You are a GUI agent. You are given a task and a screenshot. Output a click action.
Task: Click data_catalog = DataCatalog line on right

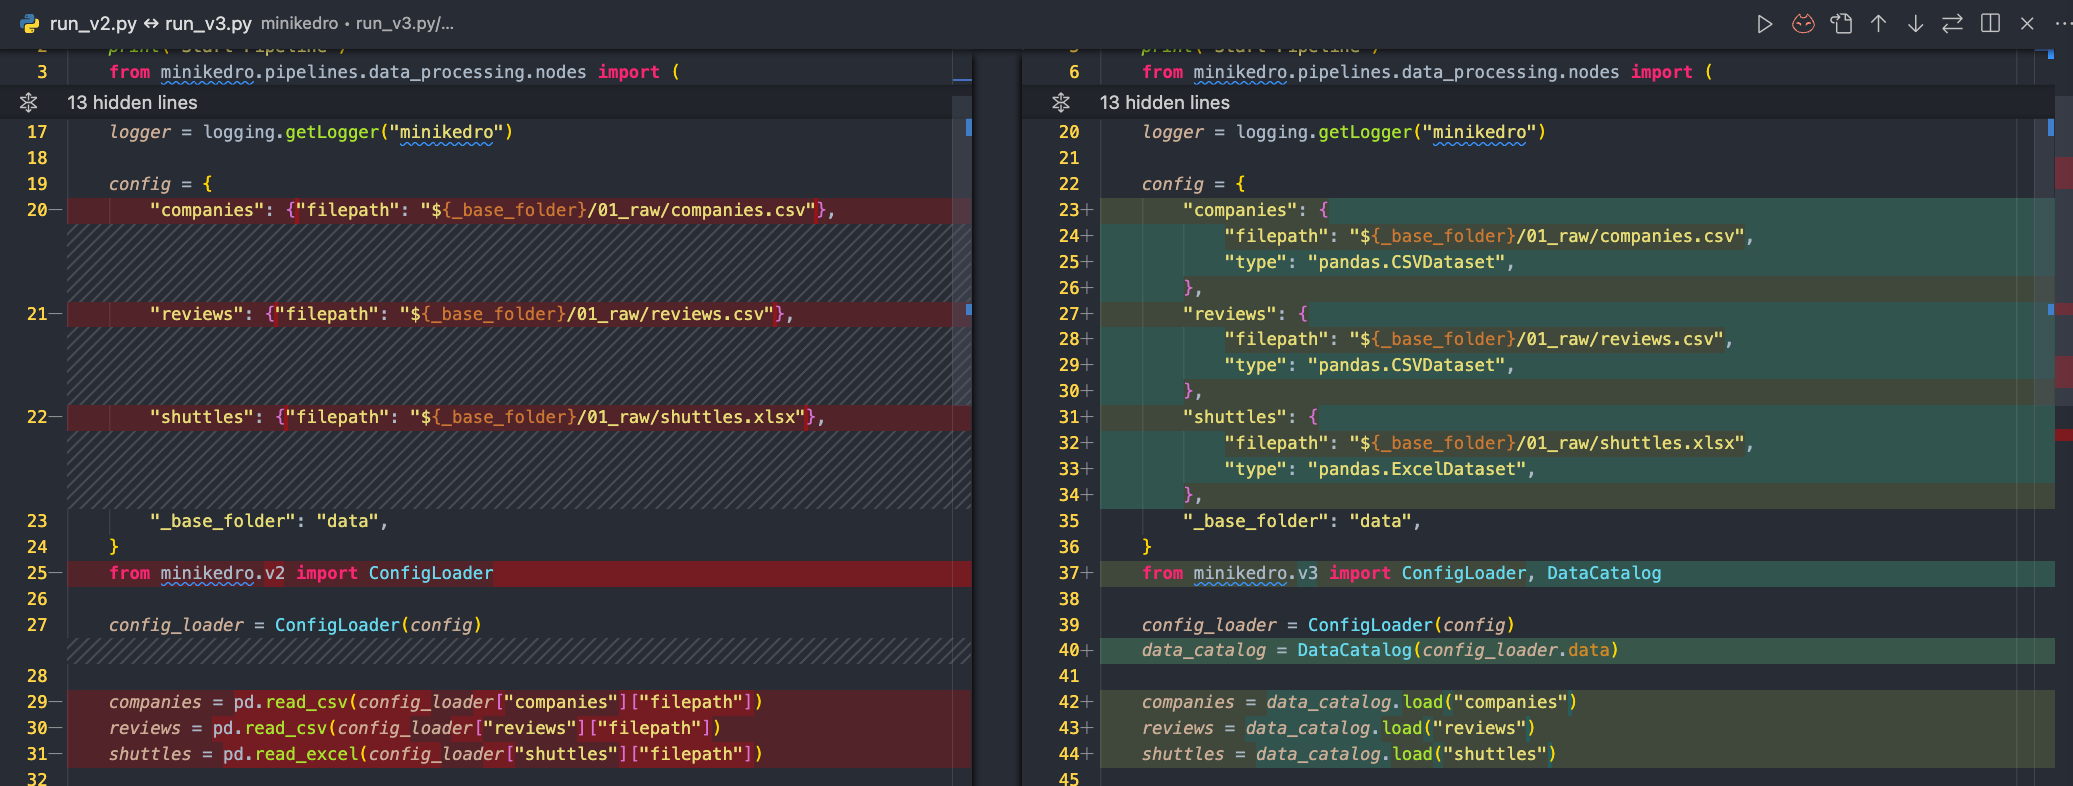pos(1380,650)
